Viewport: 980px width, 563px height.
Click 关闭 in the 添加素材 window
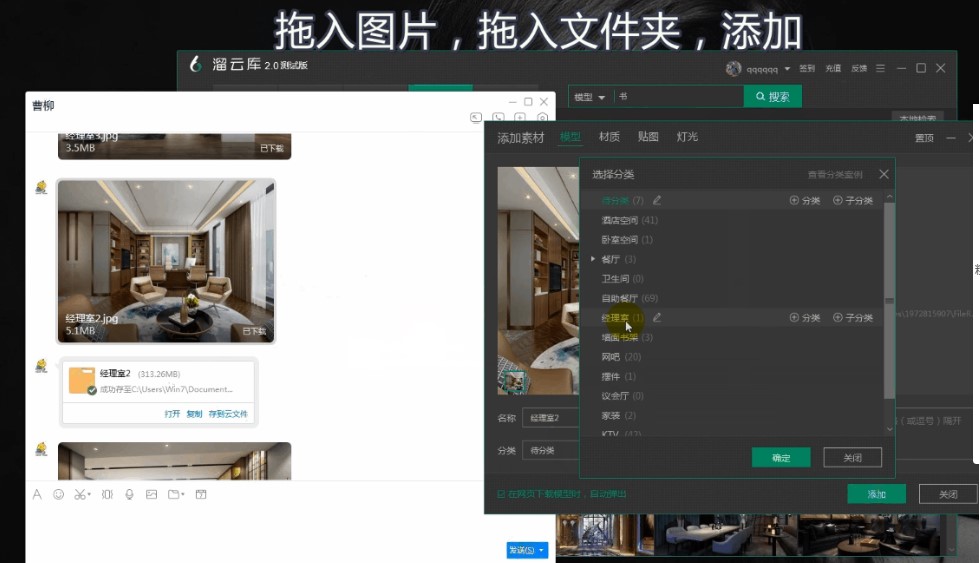point(948,494)
